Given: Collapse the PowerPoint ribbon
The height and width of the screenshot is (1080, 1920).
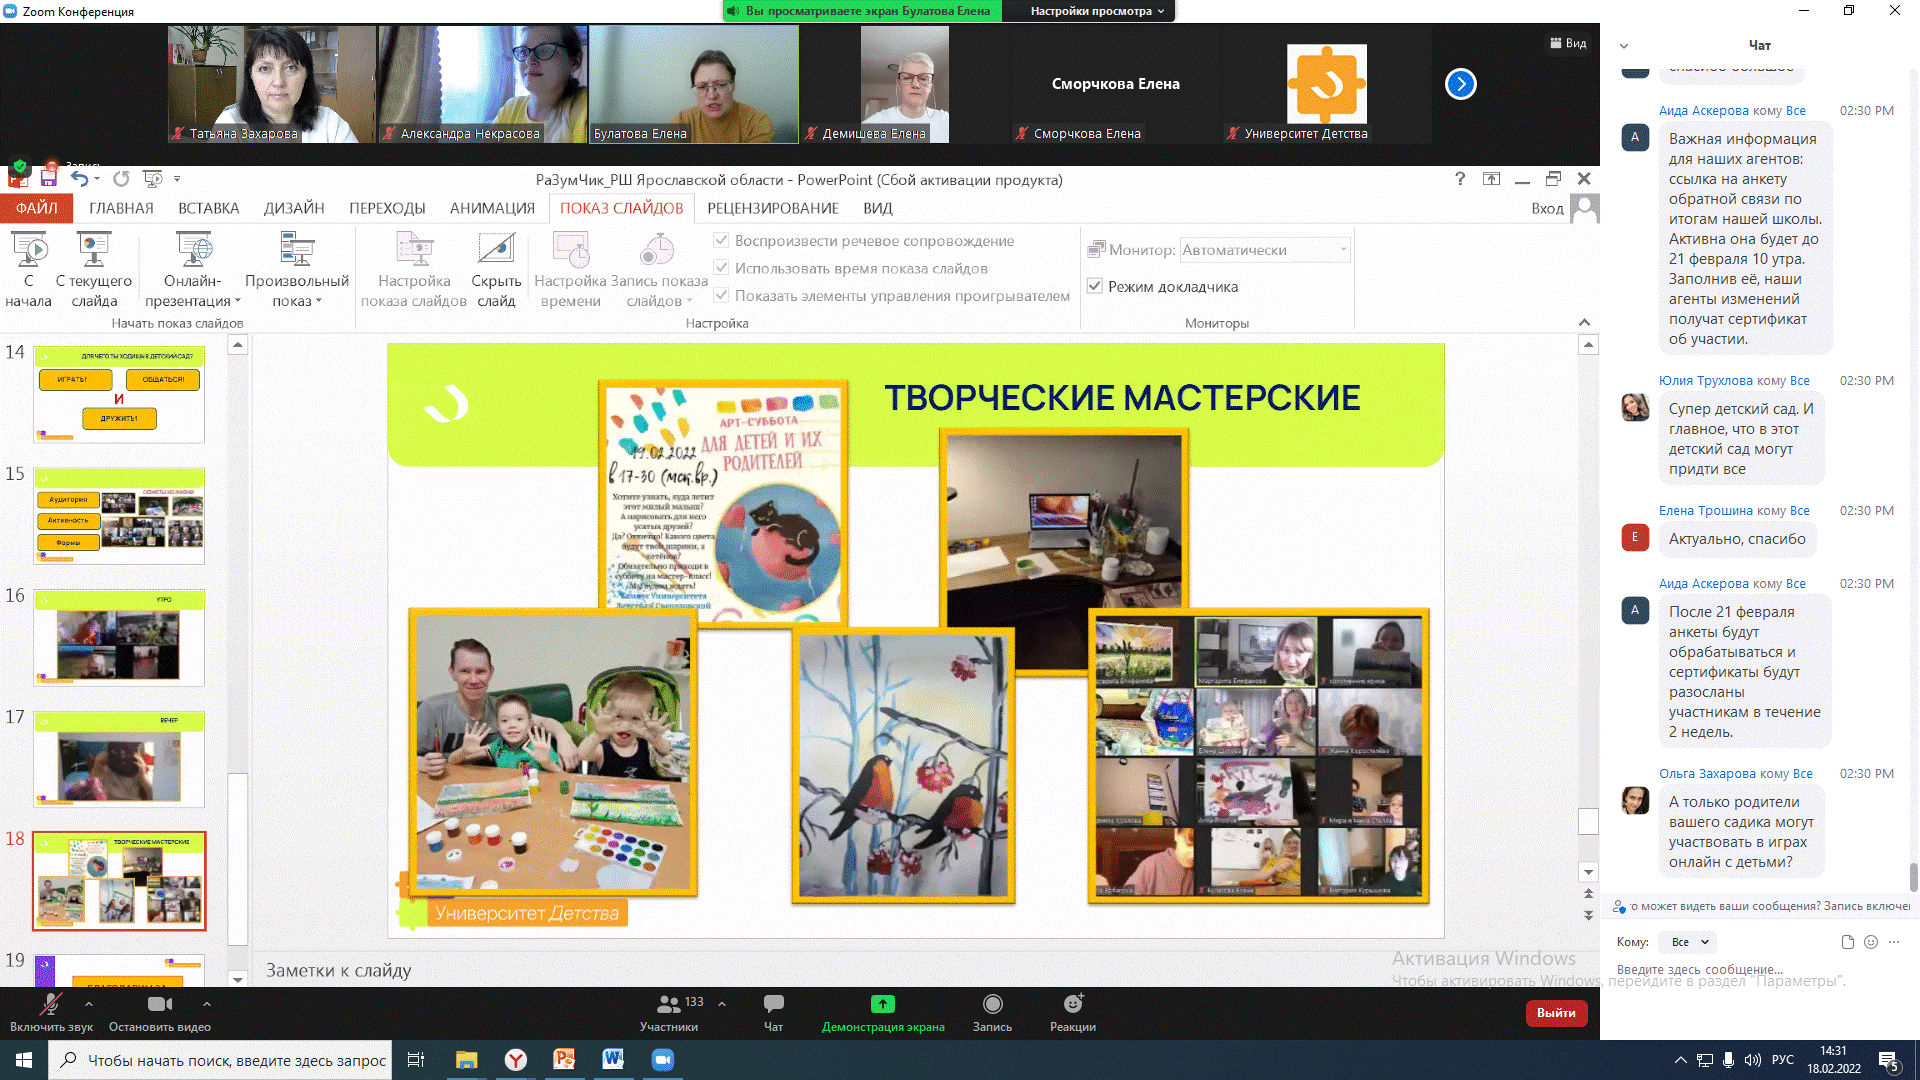Looking at the screenshot, I should click(x=1584, y=322).
